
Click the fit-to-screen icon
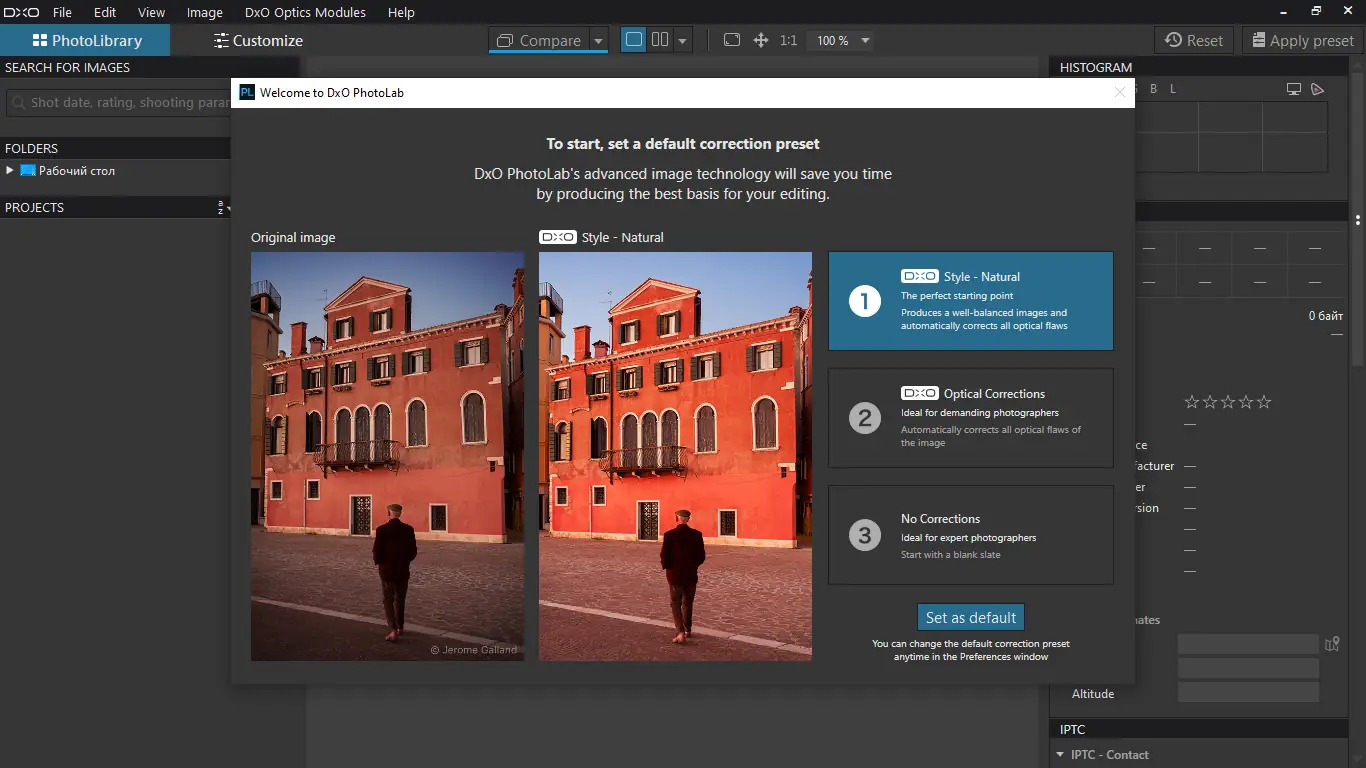[x=732, y=40]
